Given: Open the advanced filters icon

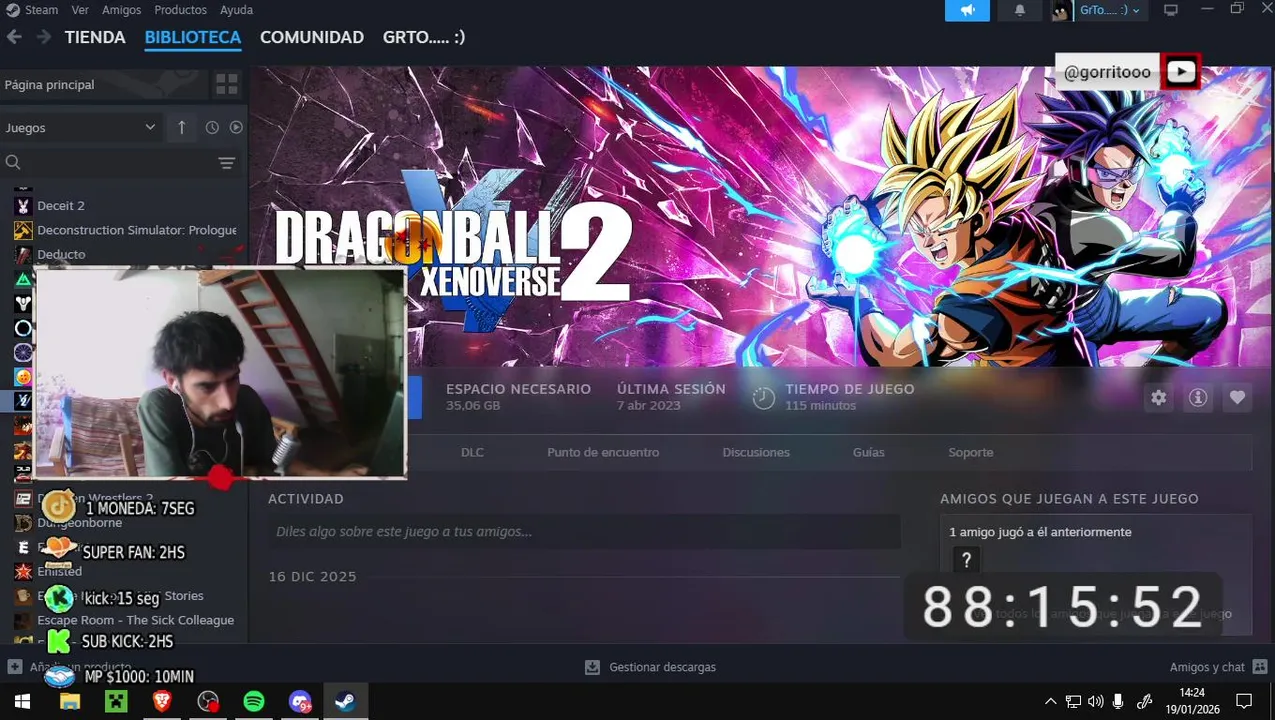Looking at the screenshot, I should point(227,163).
